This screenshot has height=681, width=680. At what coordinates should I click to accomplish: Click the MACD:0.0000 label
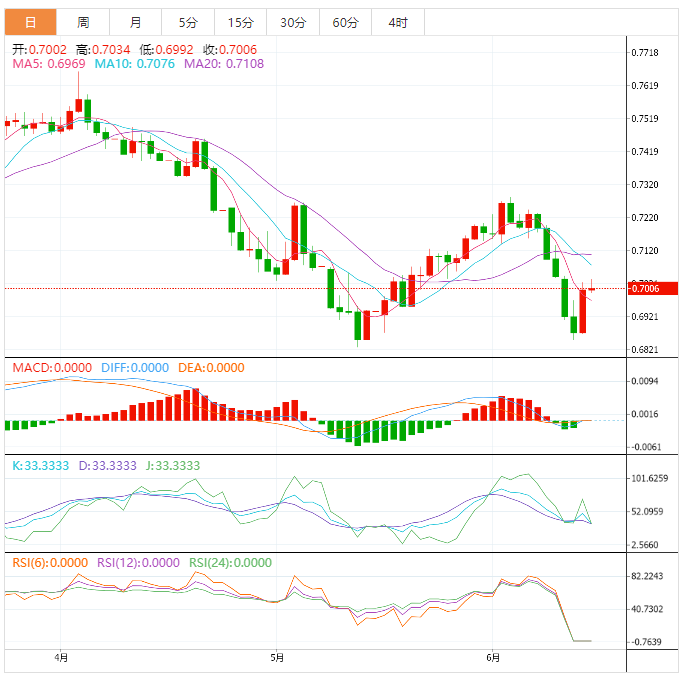click(52, 368)
